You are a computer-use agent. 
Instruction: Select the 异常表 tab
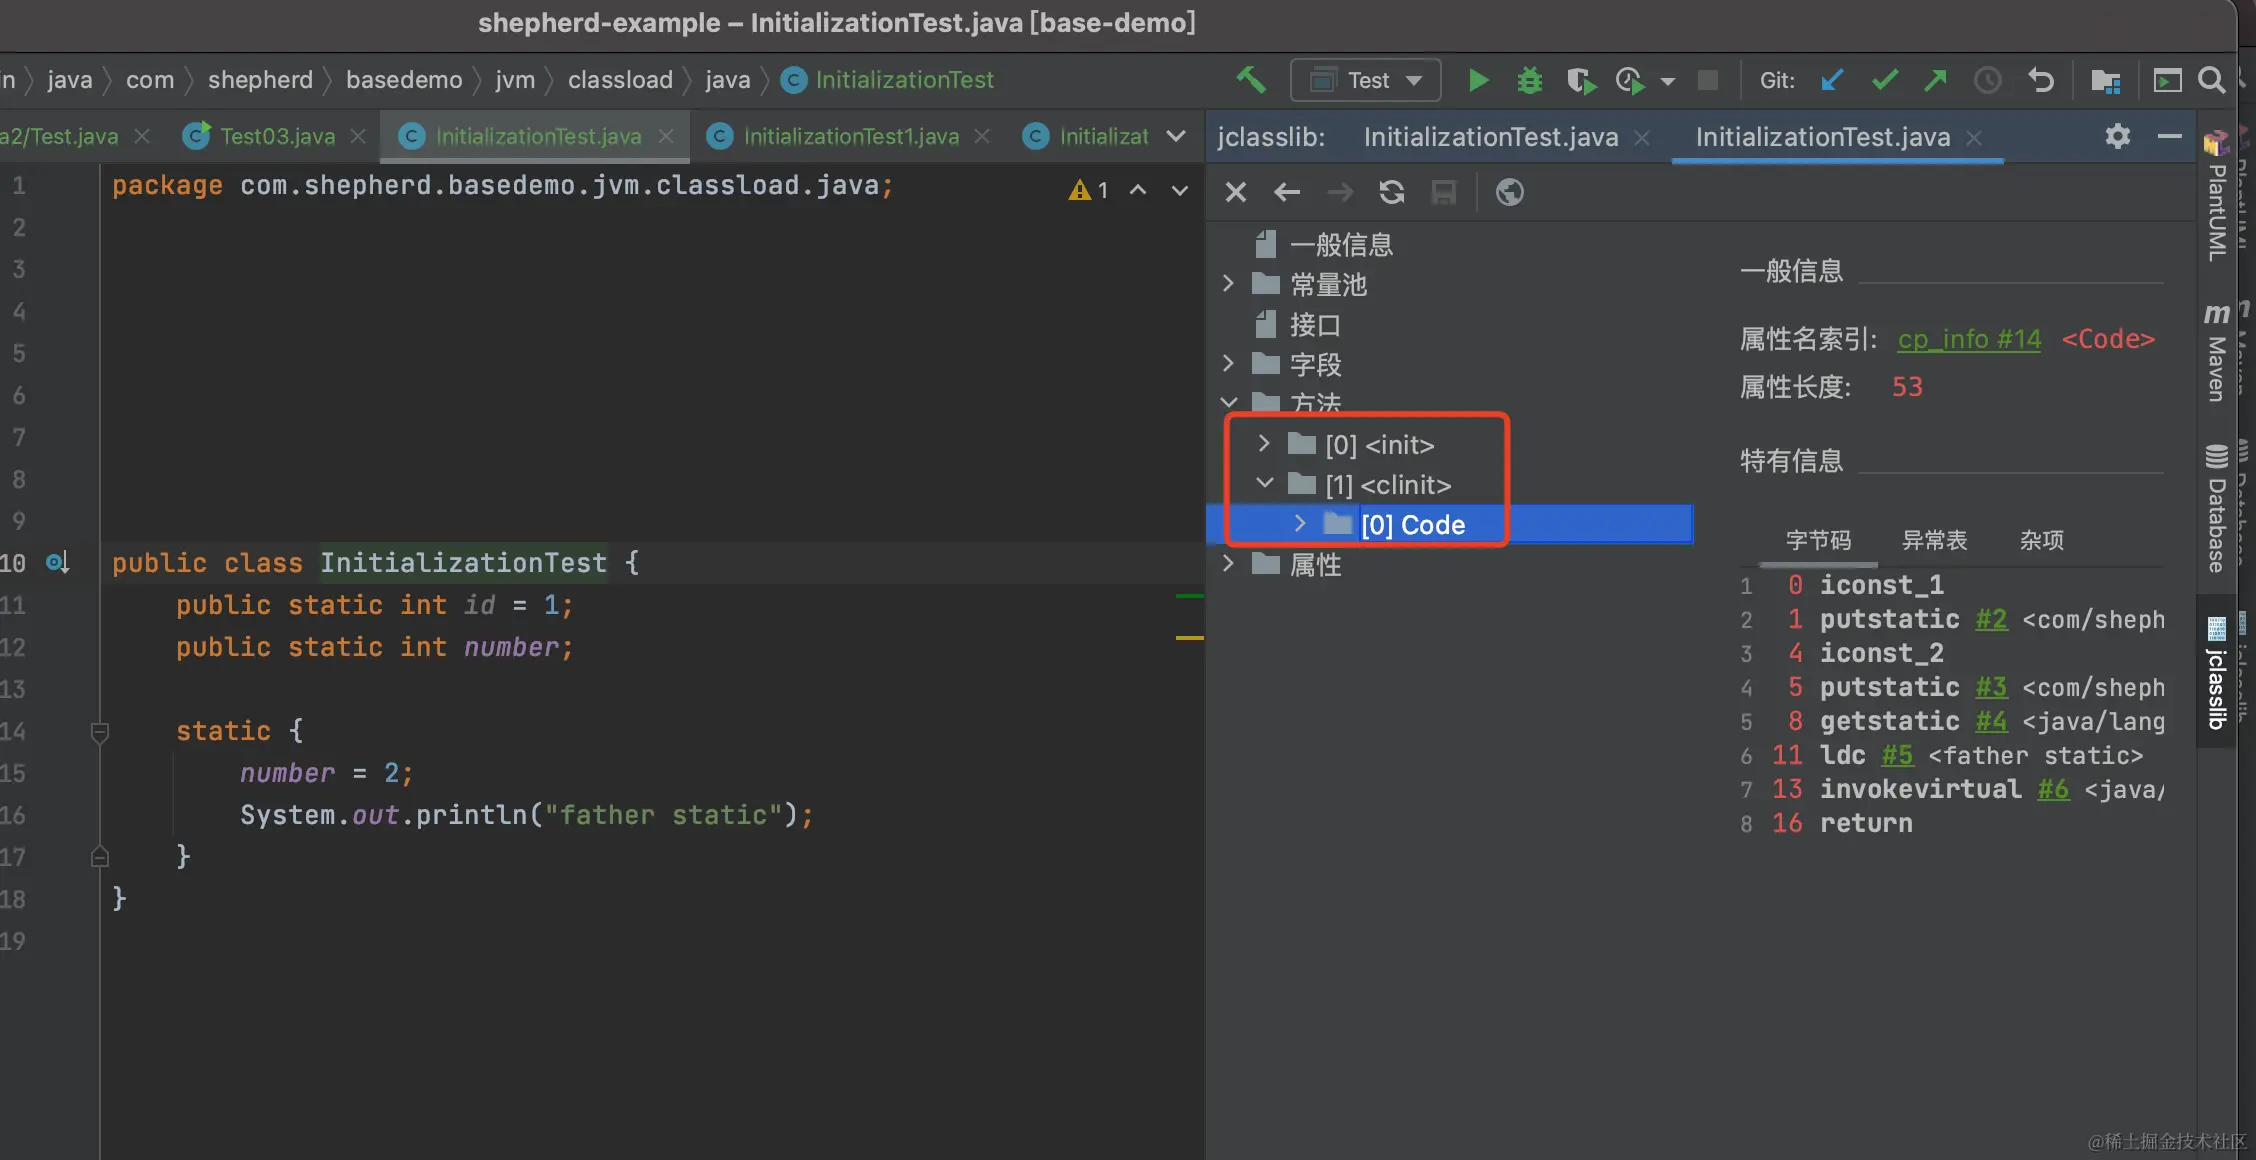(1934, 540)
